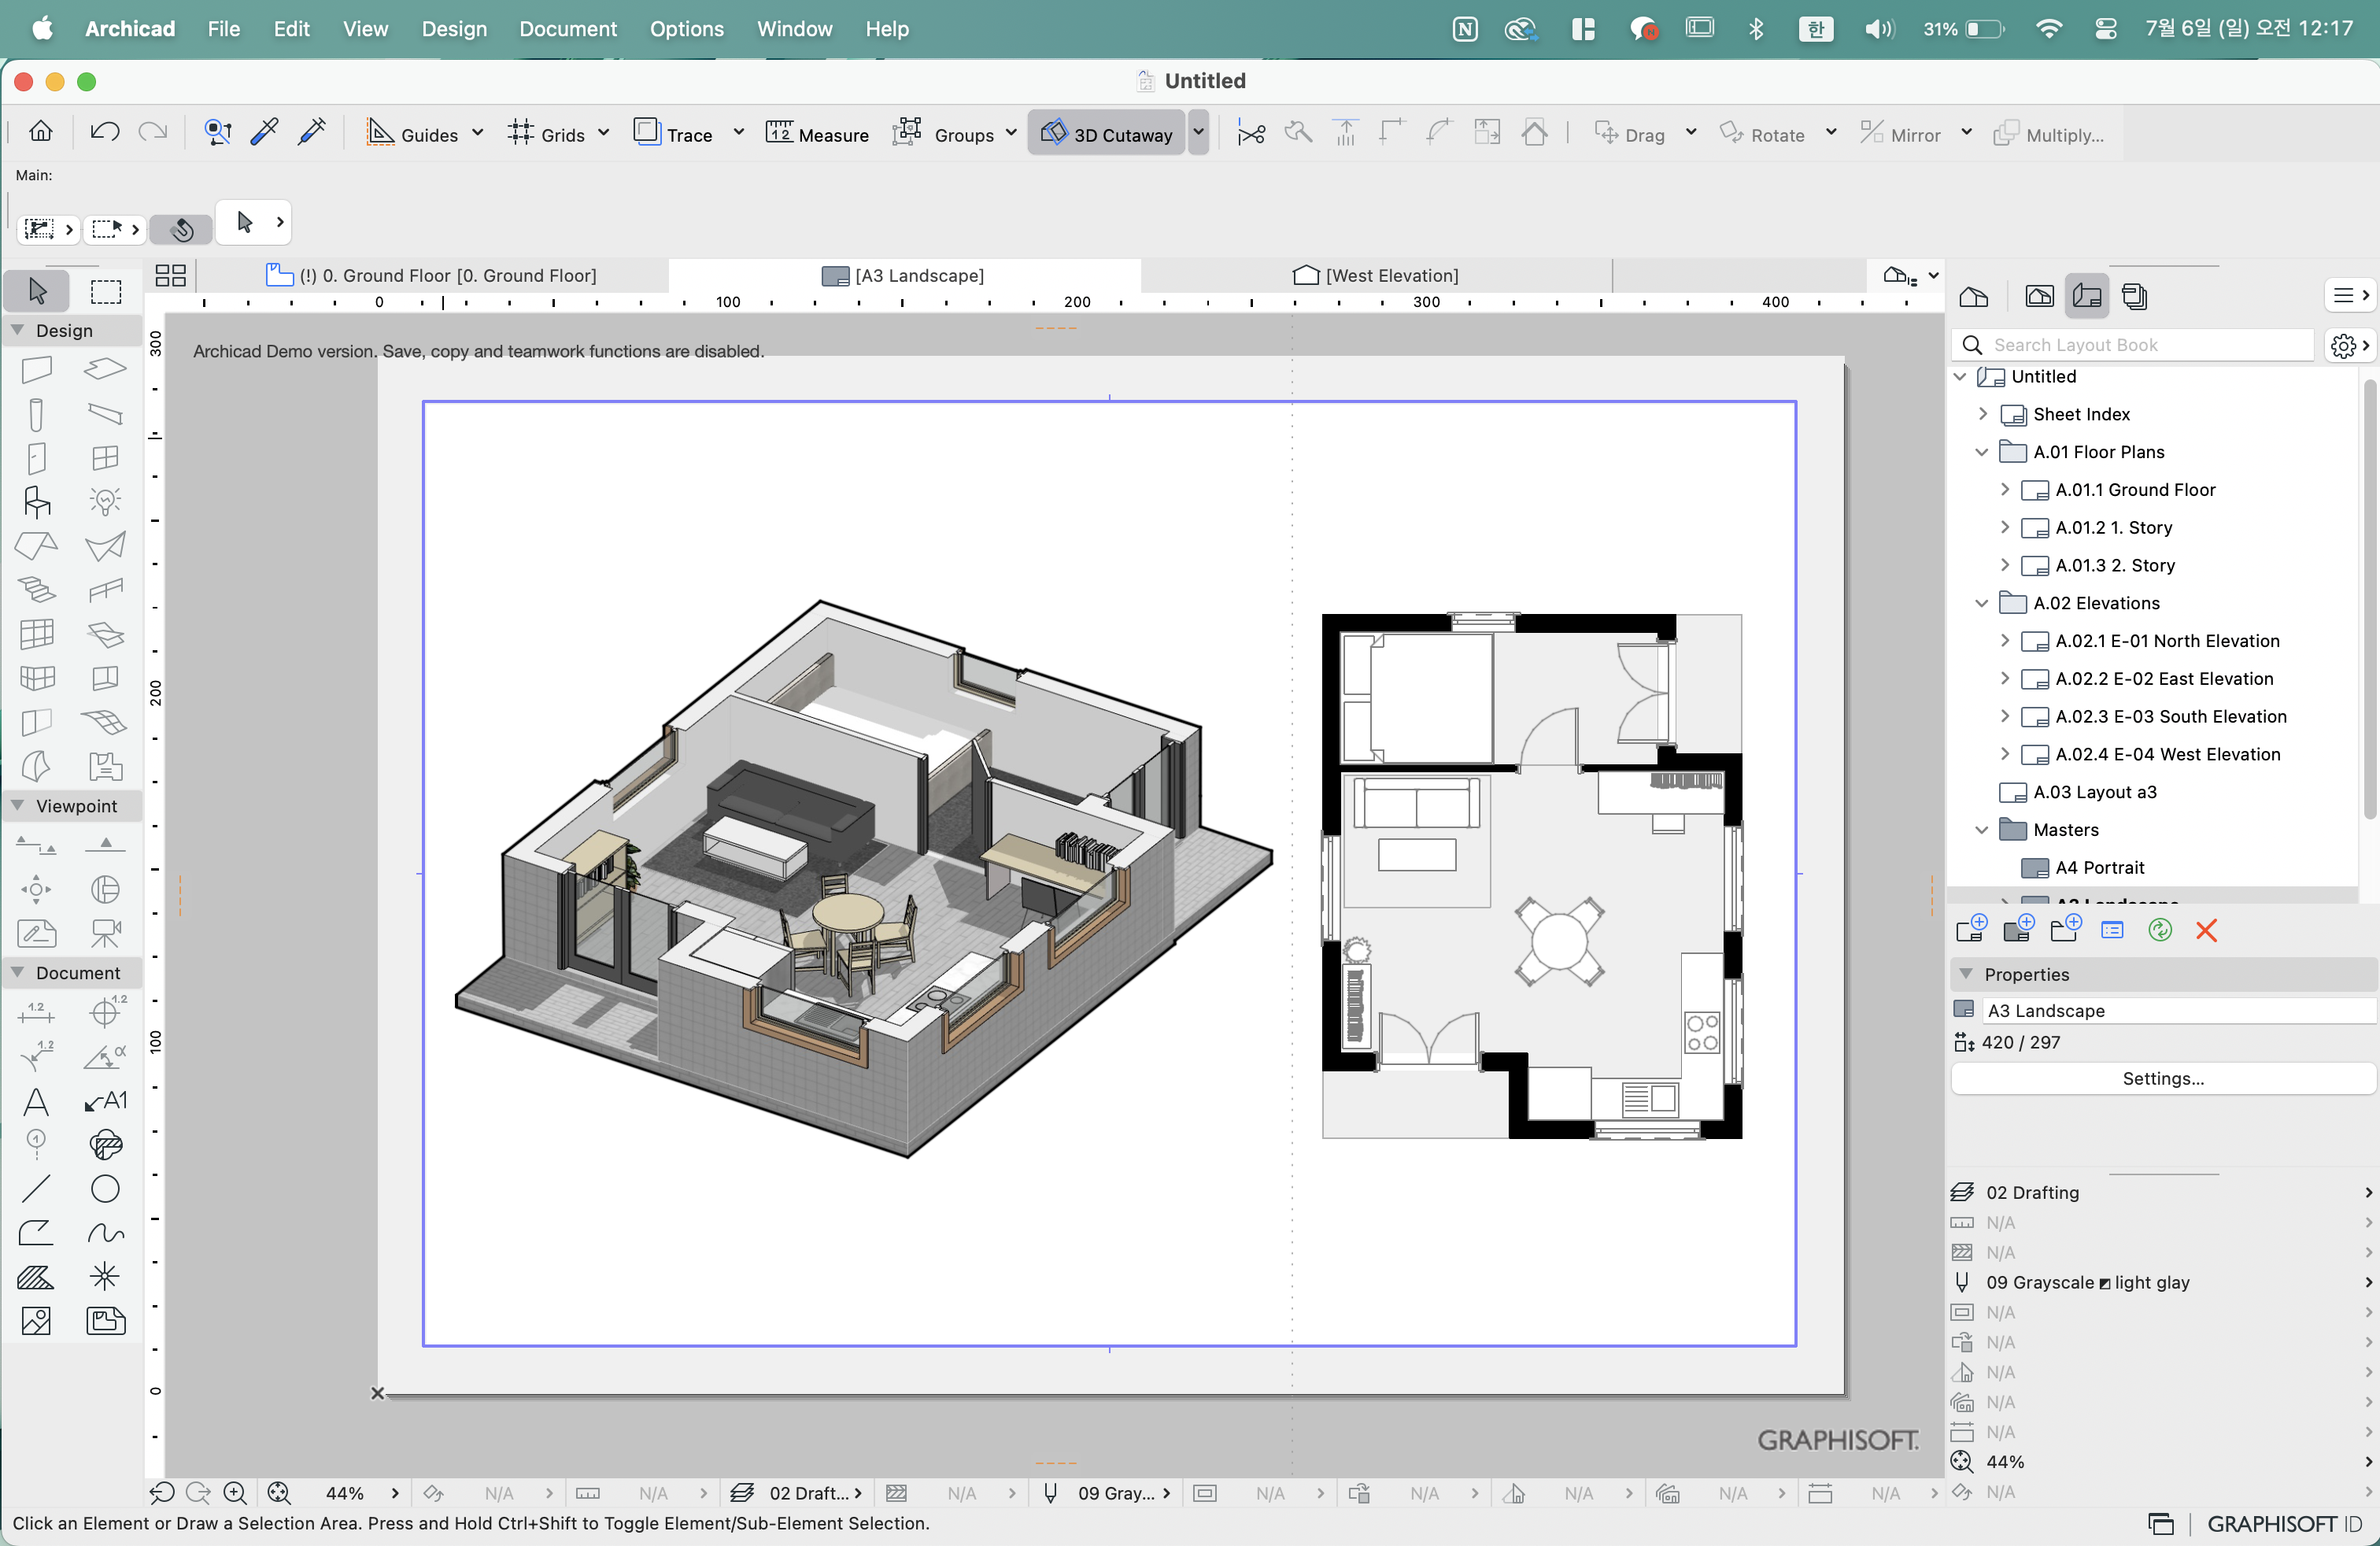
Task: Select the Fill hatch tool
Action: 37,1277
